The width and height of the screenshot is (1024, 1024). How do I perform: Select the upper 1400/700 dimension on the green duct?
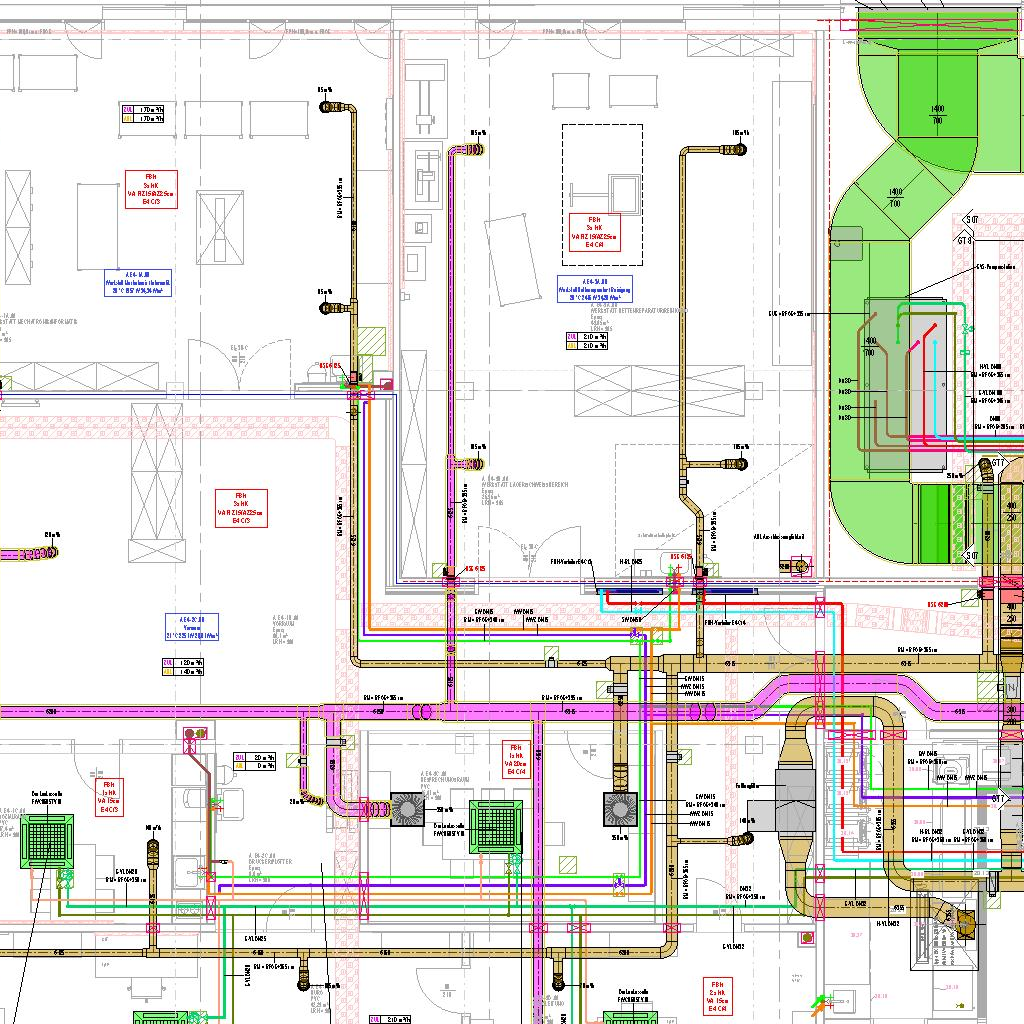[937, 113]
